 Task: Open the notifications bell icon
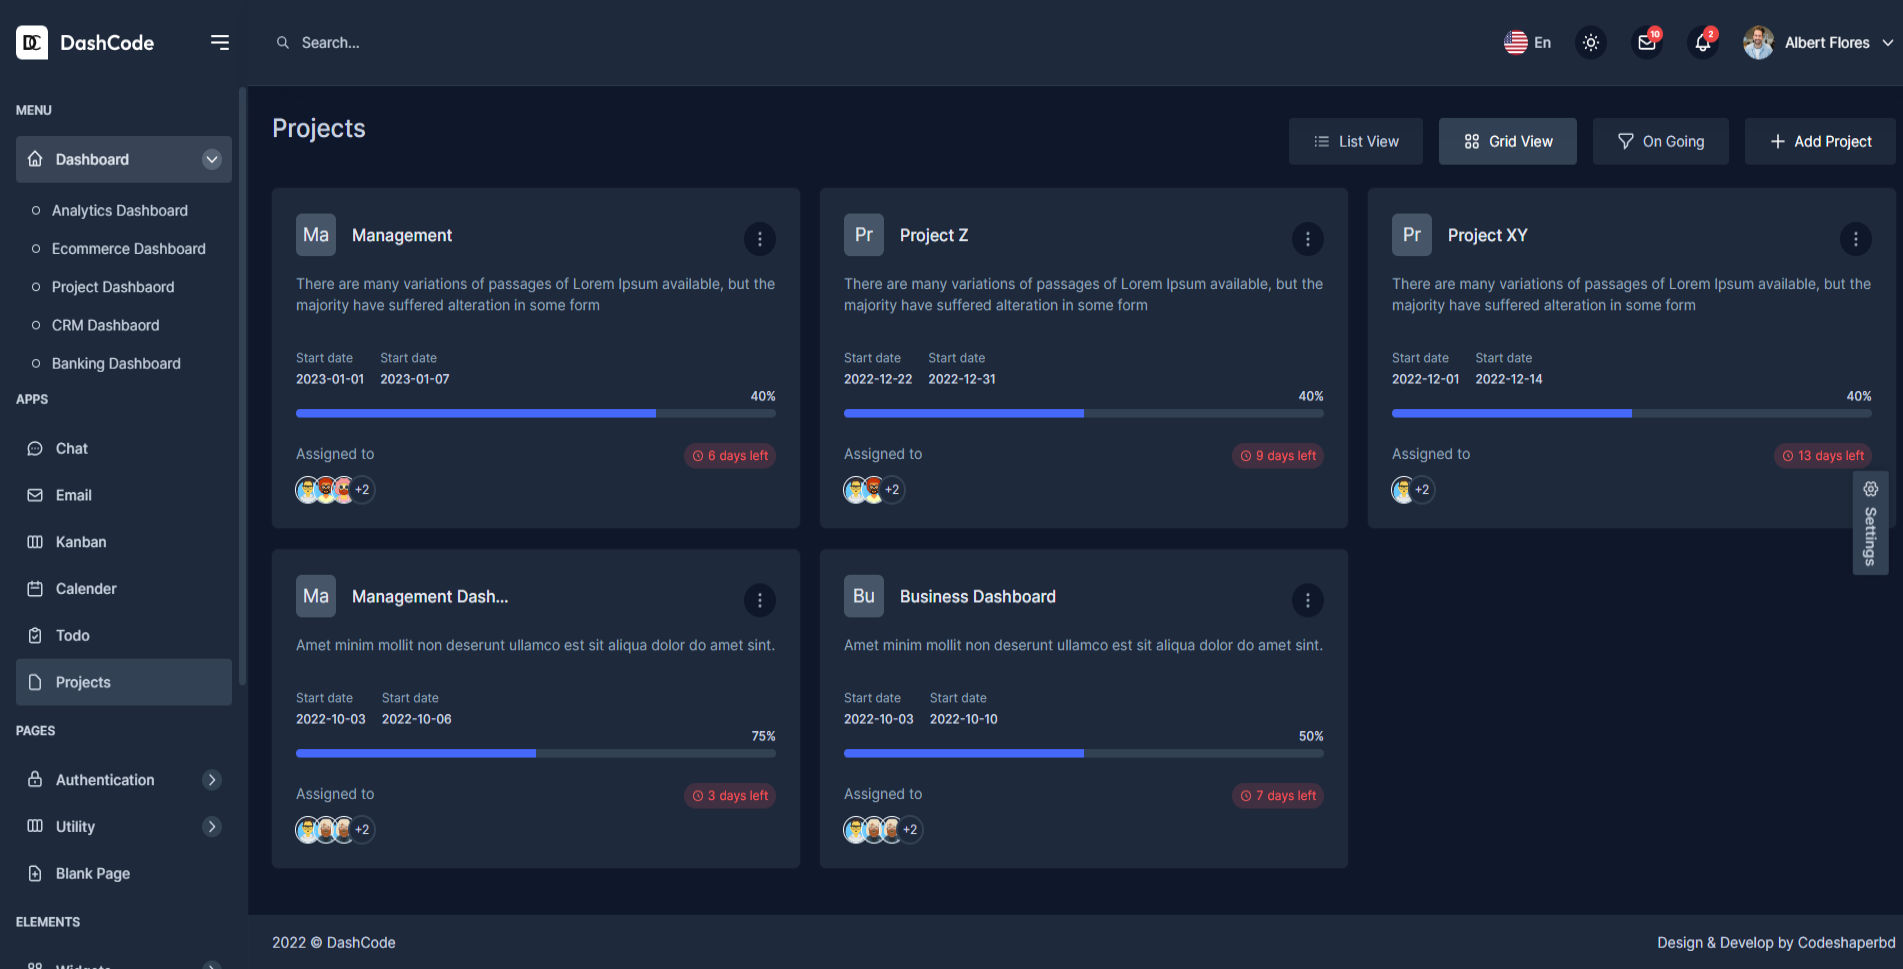pos(1702,43)
